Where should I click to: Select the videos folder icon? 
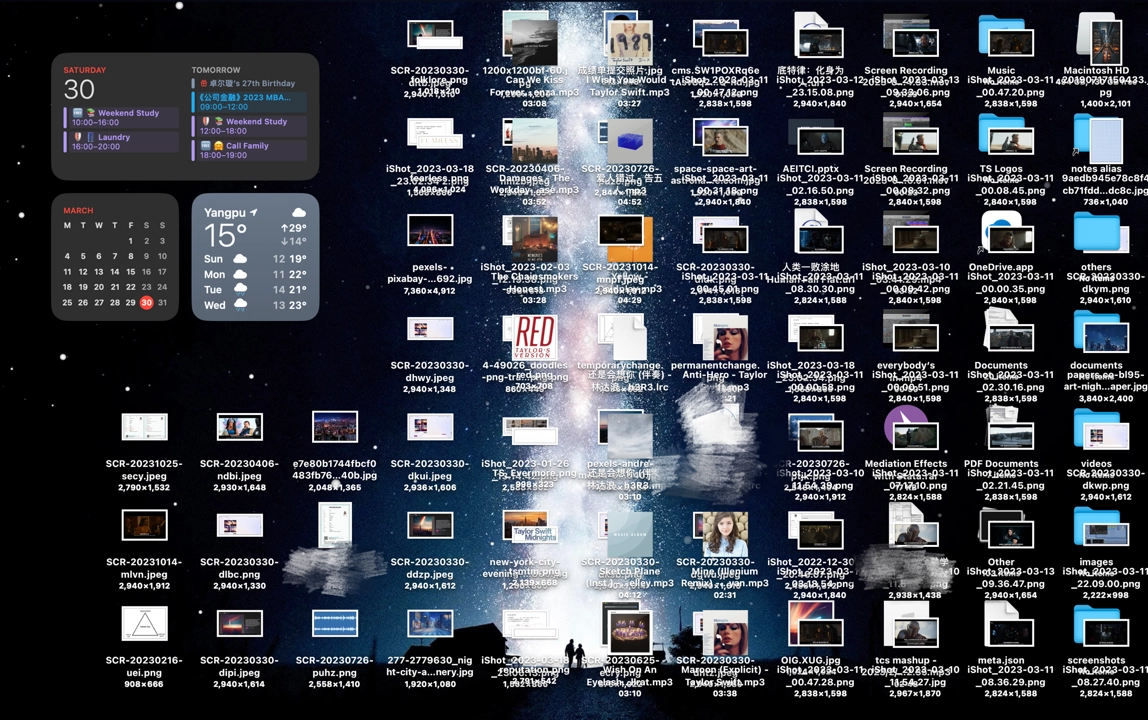coord(1096,430)
